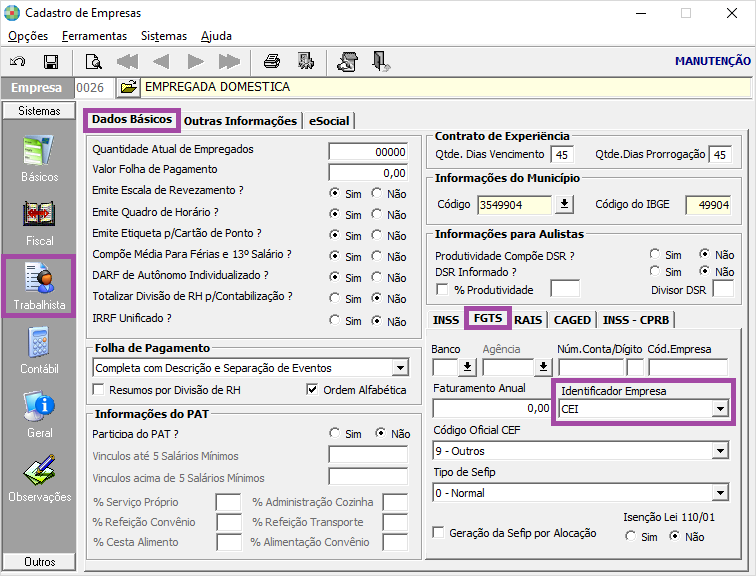
Task: Click the Sistemas button atop the sidebar
Action: pyautogui.click(x=39, y=111)
